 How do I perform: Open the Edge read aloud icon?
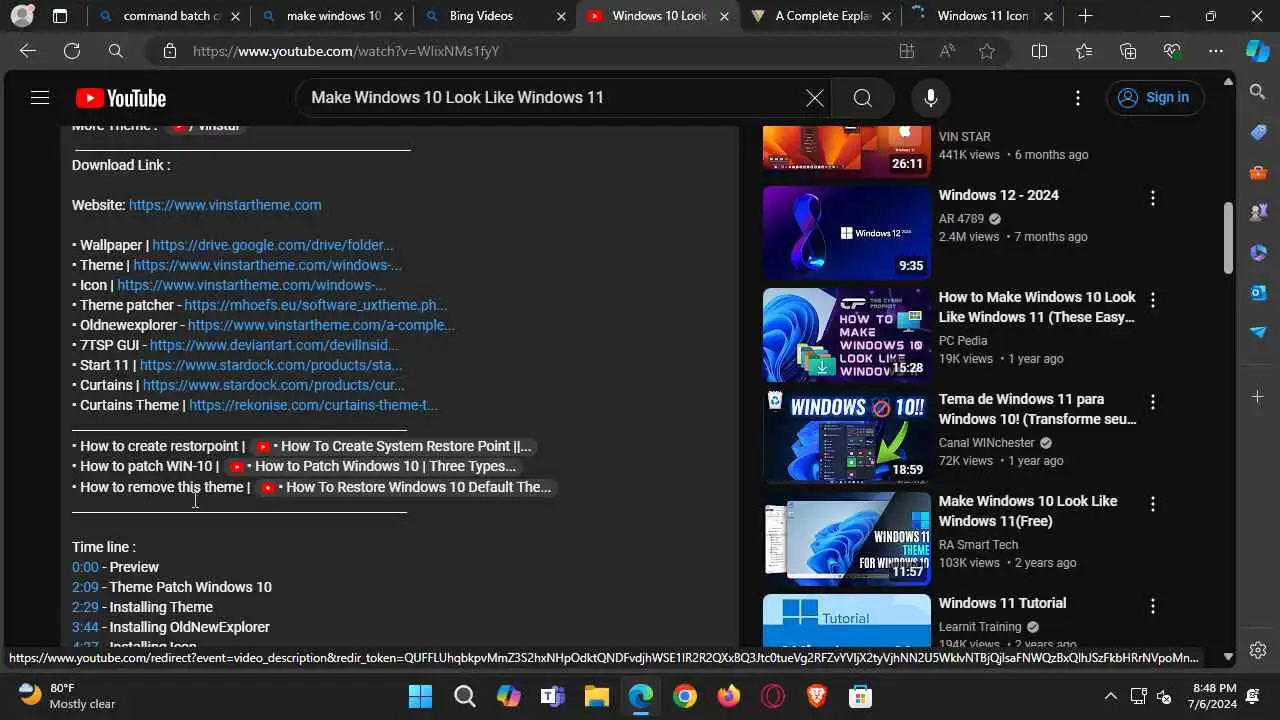pos(947,51)
